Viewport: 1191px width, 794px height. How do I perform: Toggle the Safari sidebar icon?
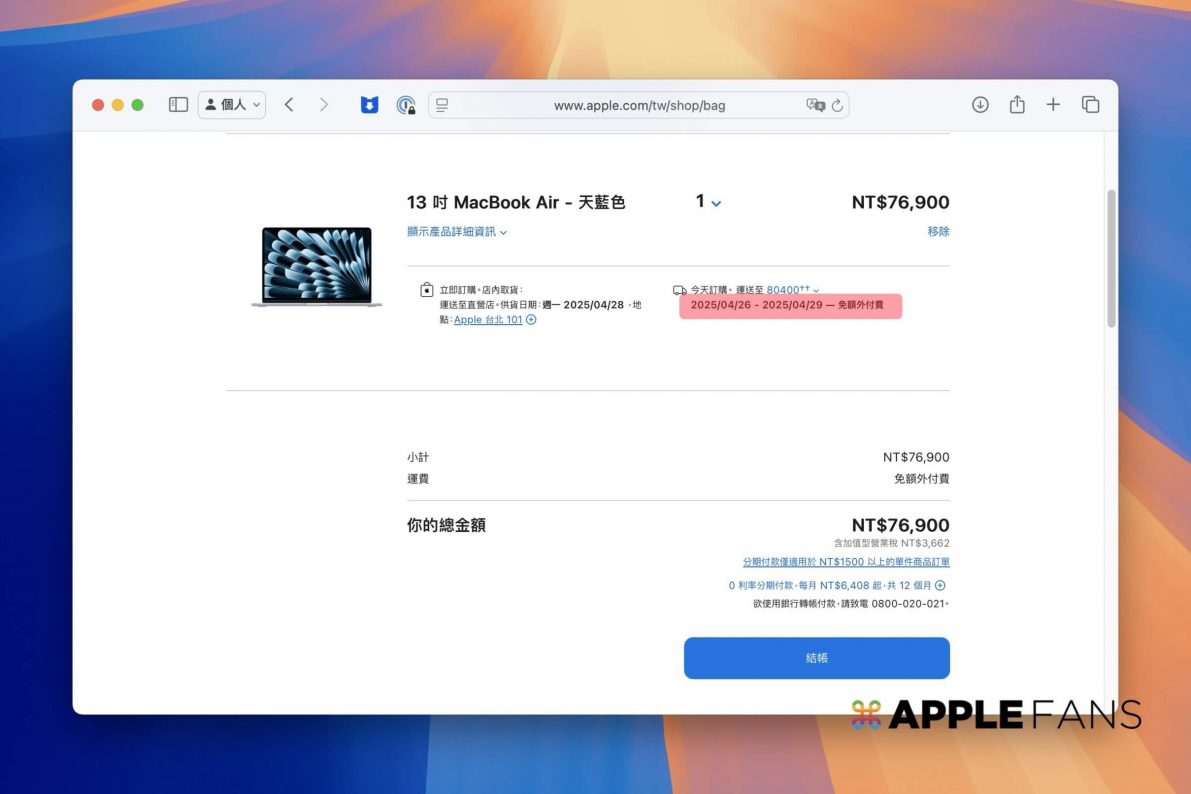(178, 105)
